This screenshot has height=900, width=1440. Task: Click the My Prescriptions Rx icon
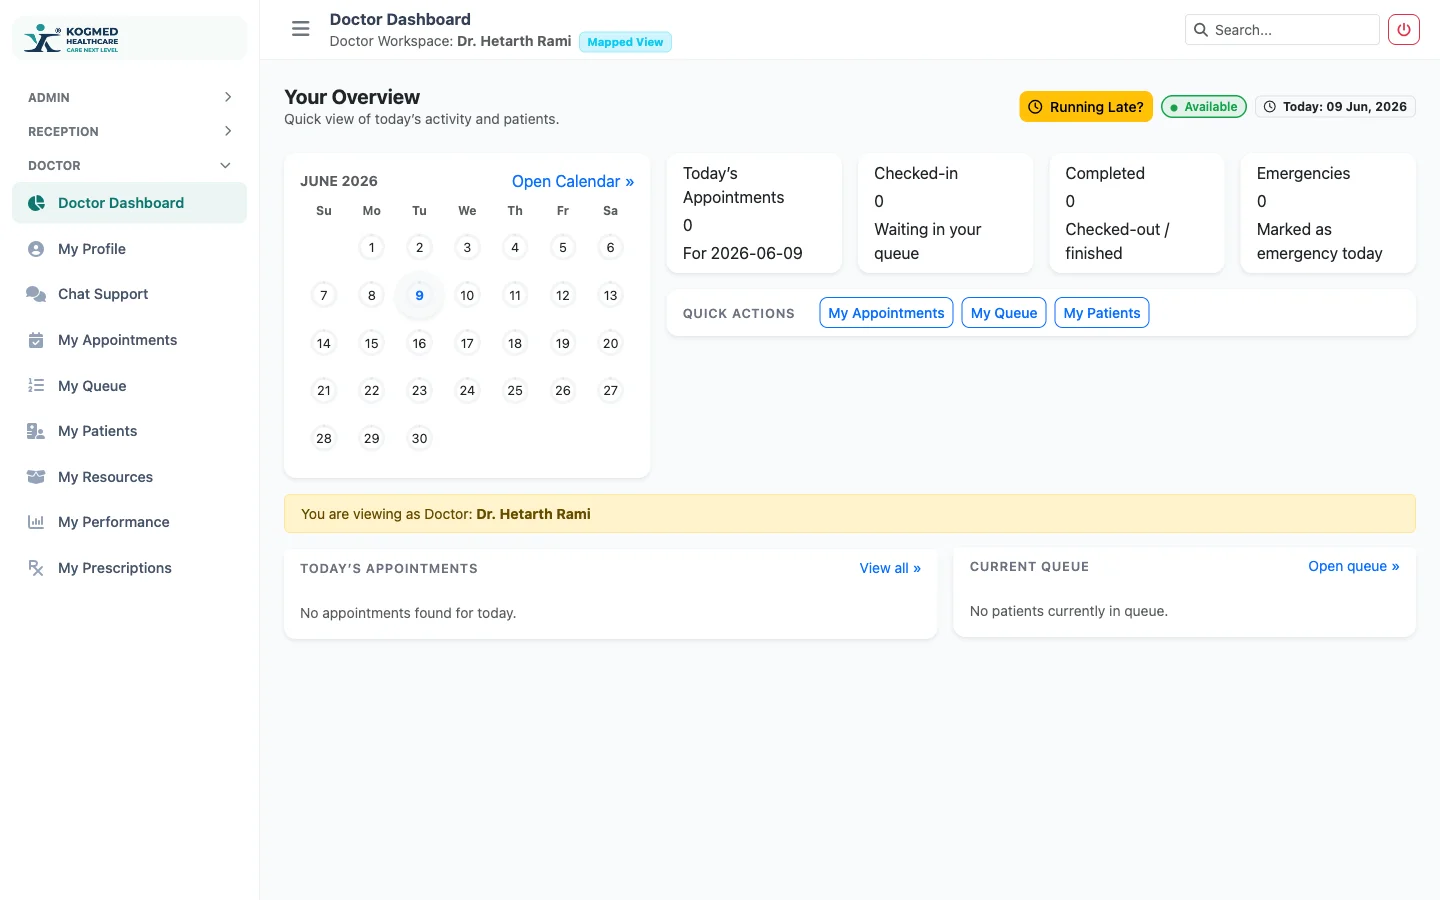[x=36, y=568]
